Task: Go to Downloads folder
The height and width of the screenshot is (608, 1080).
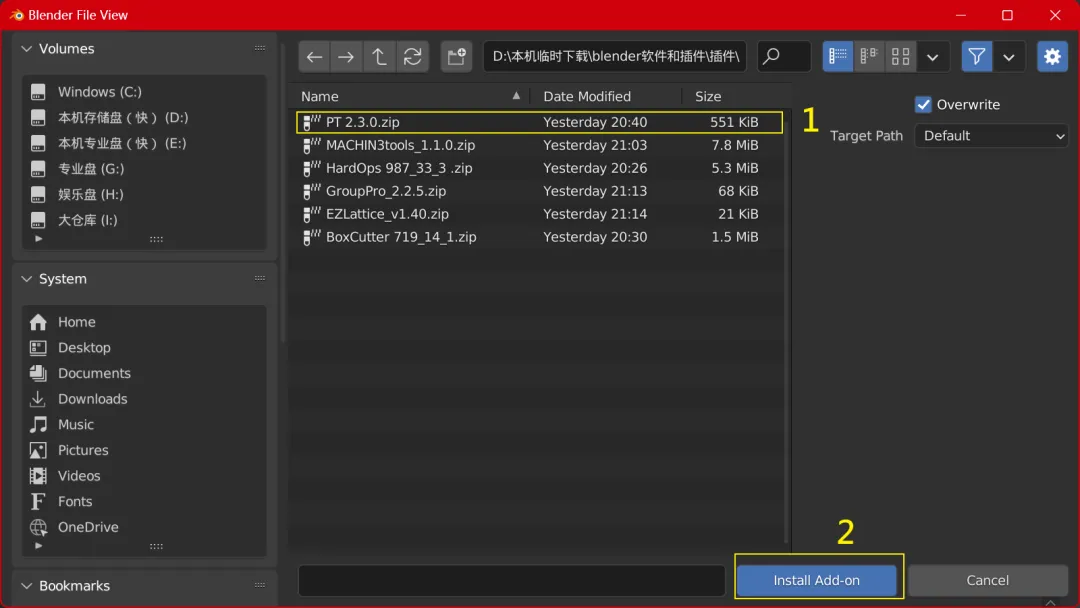Action: (x=144, y=399)
